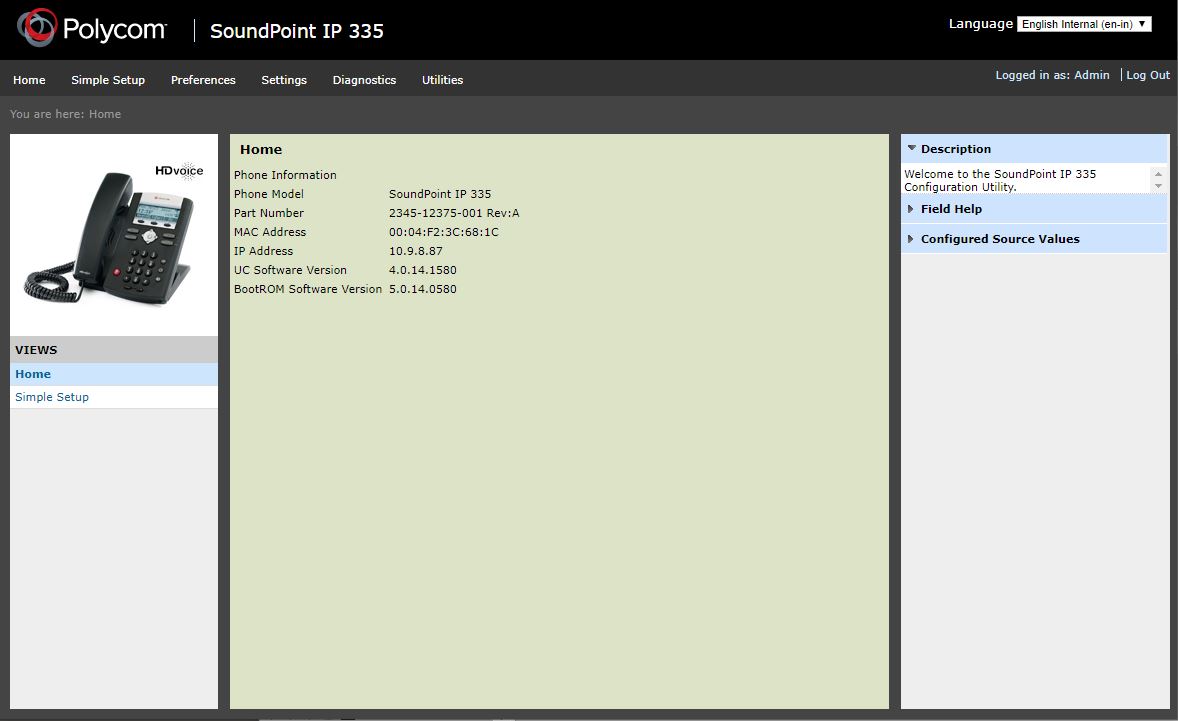The width and height of the screenshot is (1178, 721).
Task: Click the HDvoice logo beside the phone
Action: (x=179, y=170)
